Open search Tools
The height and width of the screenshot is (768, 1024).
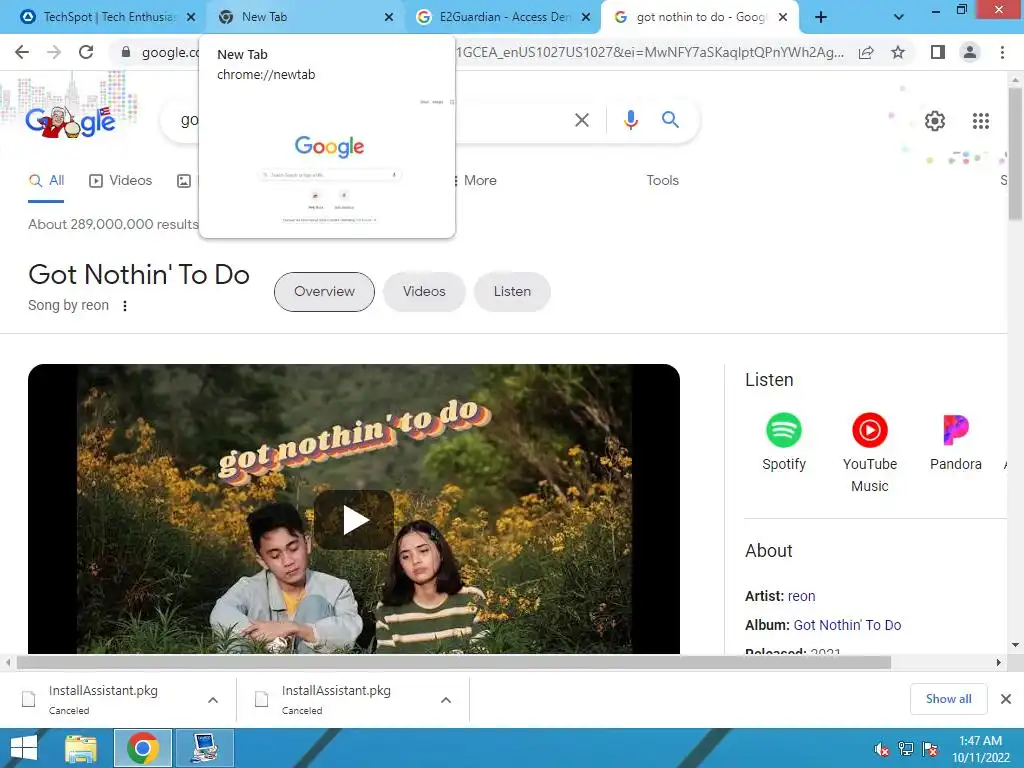(662, 180)
